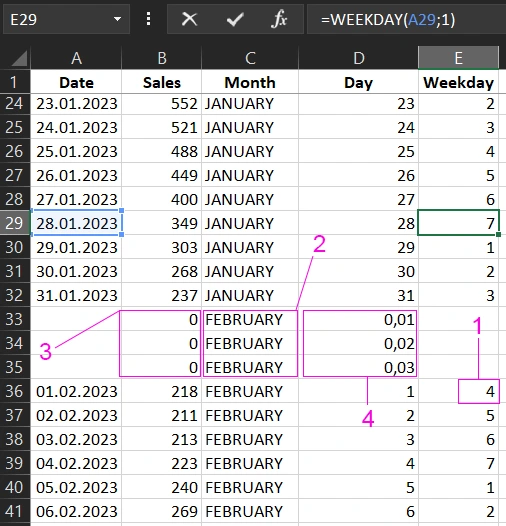Viewport: 506px width, 526px height.
Task: Select the Sales value 488
Action: (162, 151)
